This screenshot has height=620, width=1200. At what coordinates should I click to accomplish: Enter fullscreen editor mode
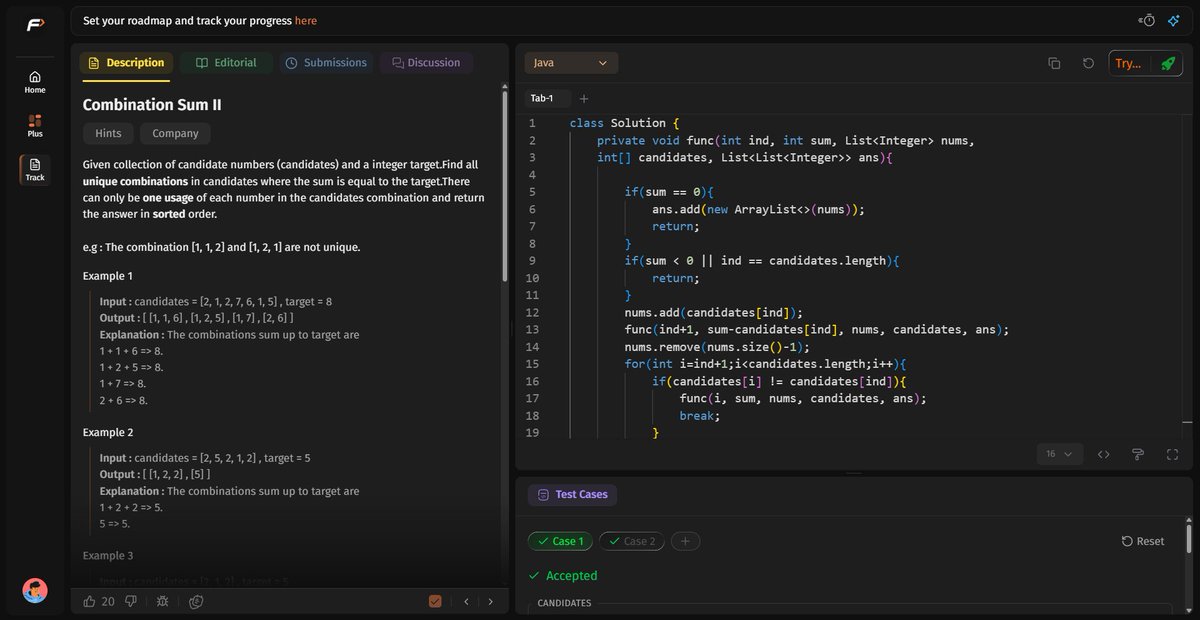pos(1172,454)
